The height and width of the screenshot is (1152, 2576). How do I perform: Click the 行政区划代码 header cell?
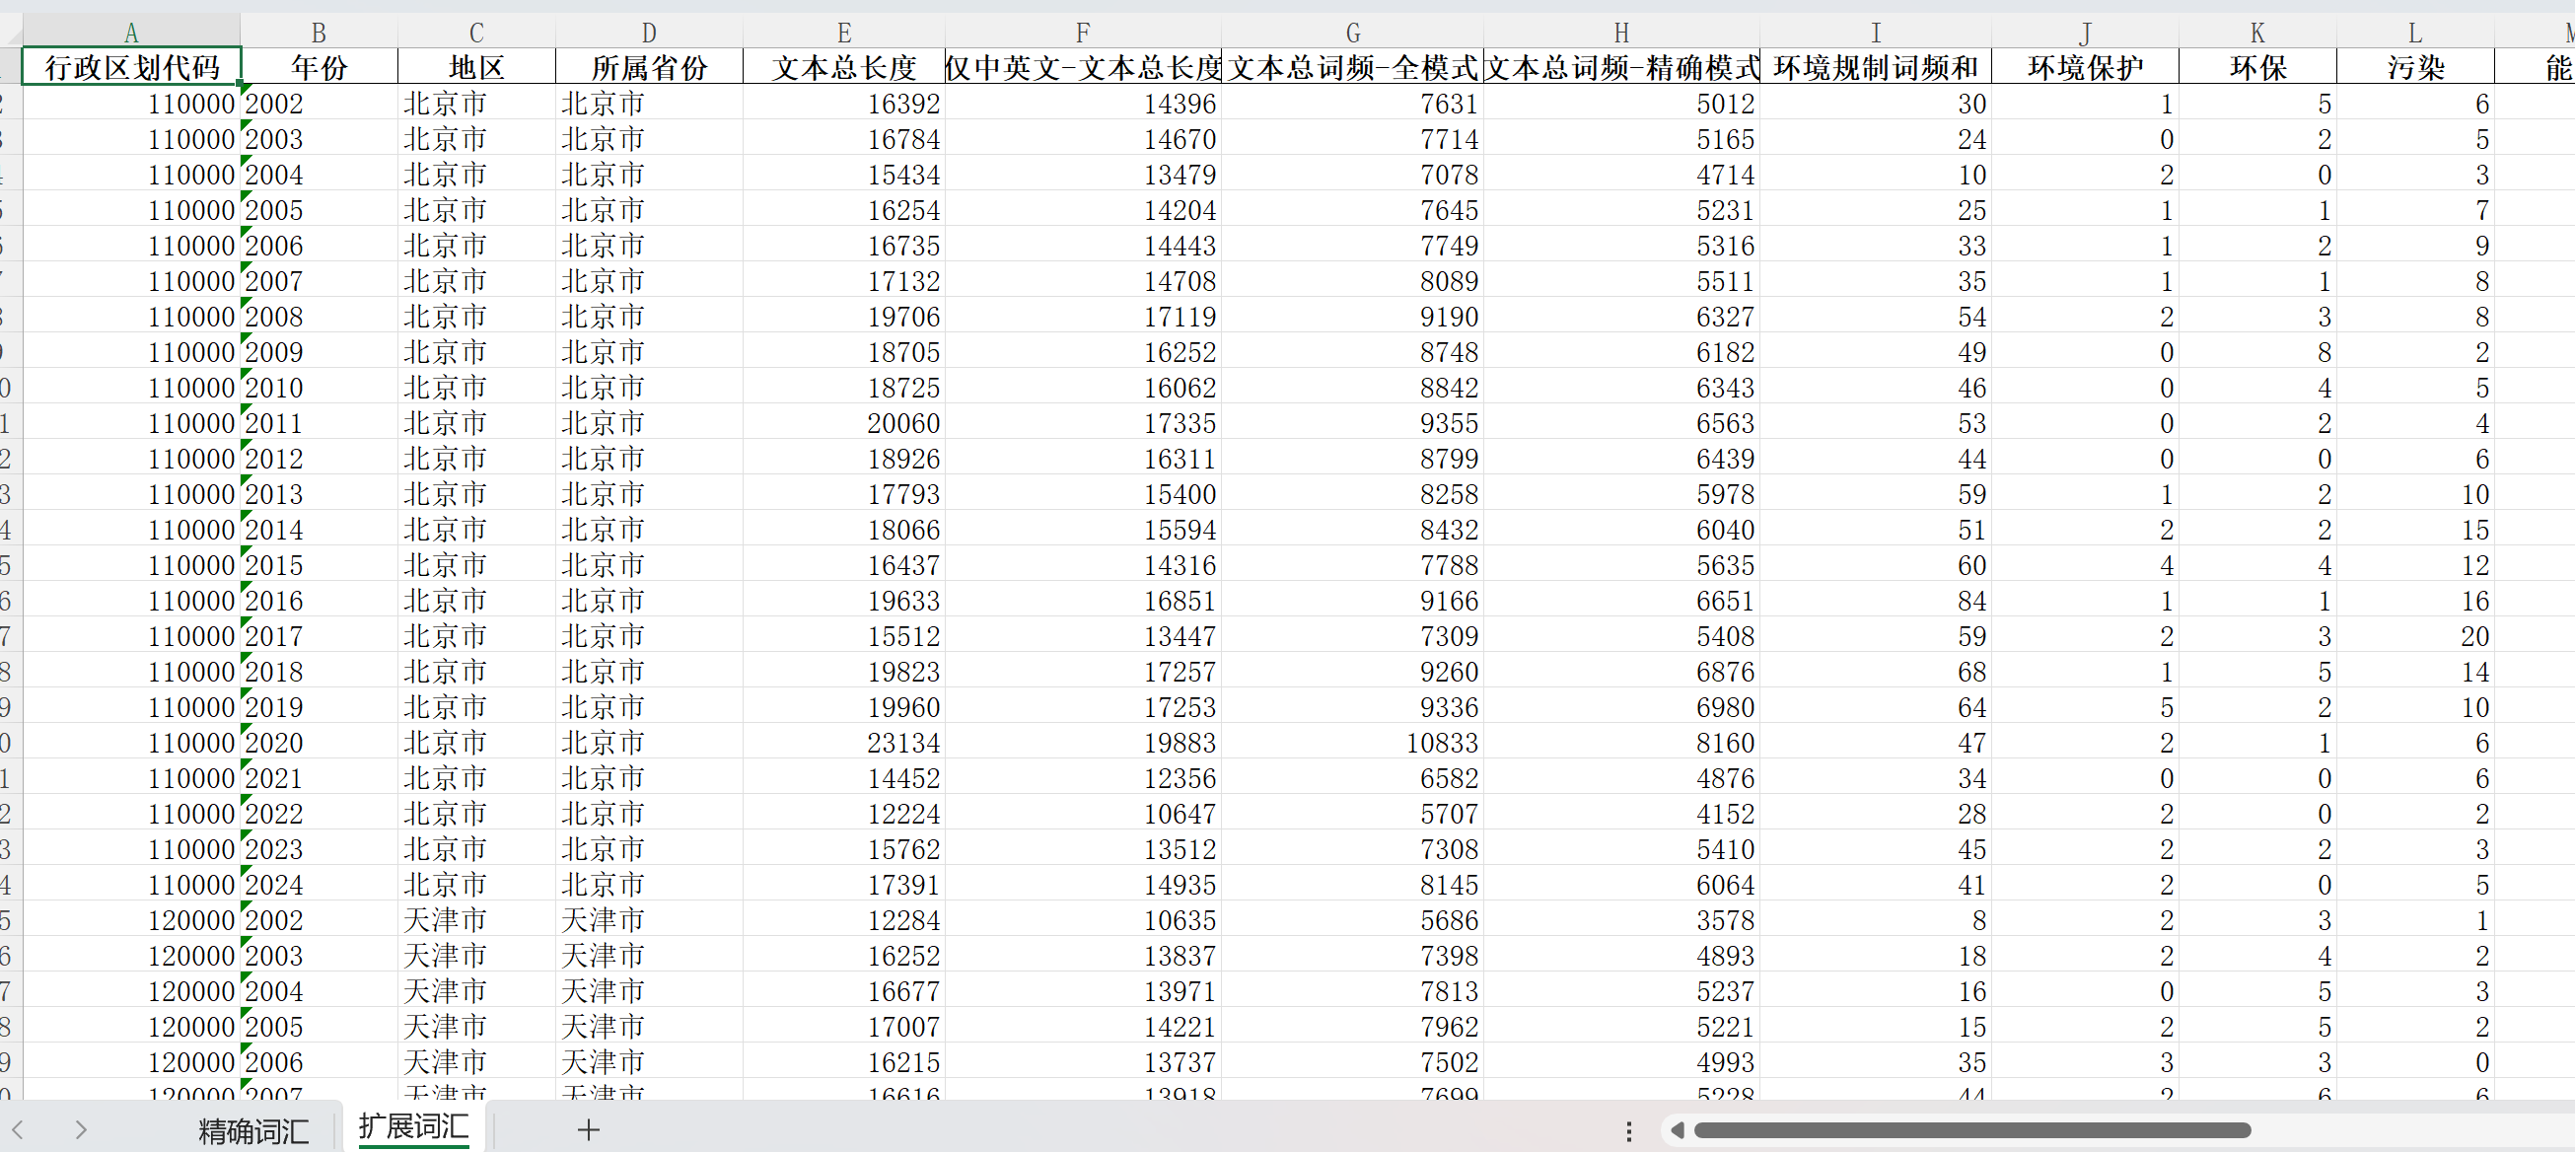[131, 67]
